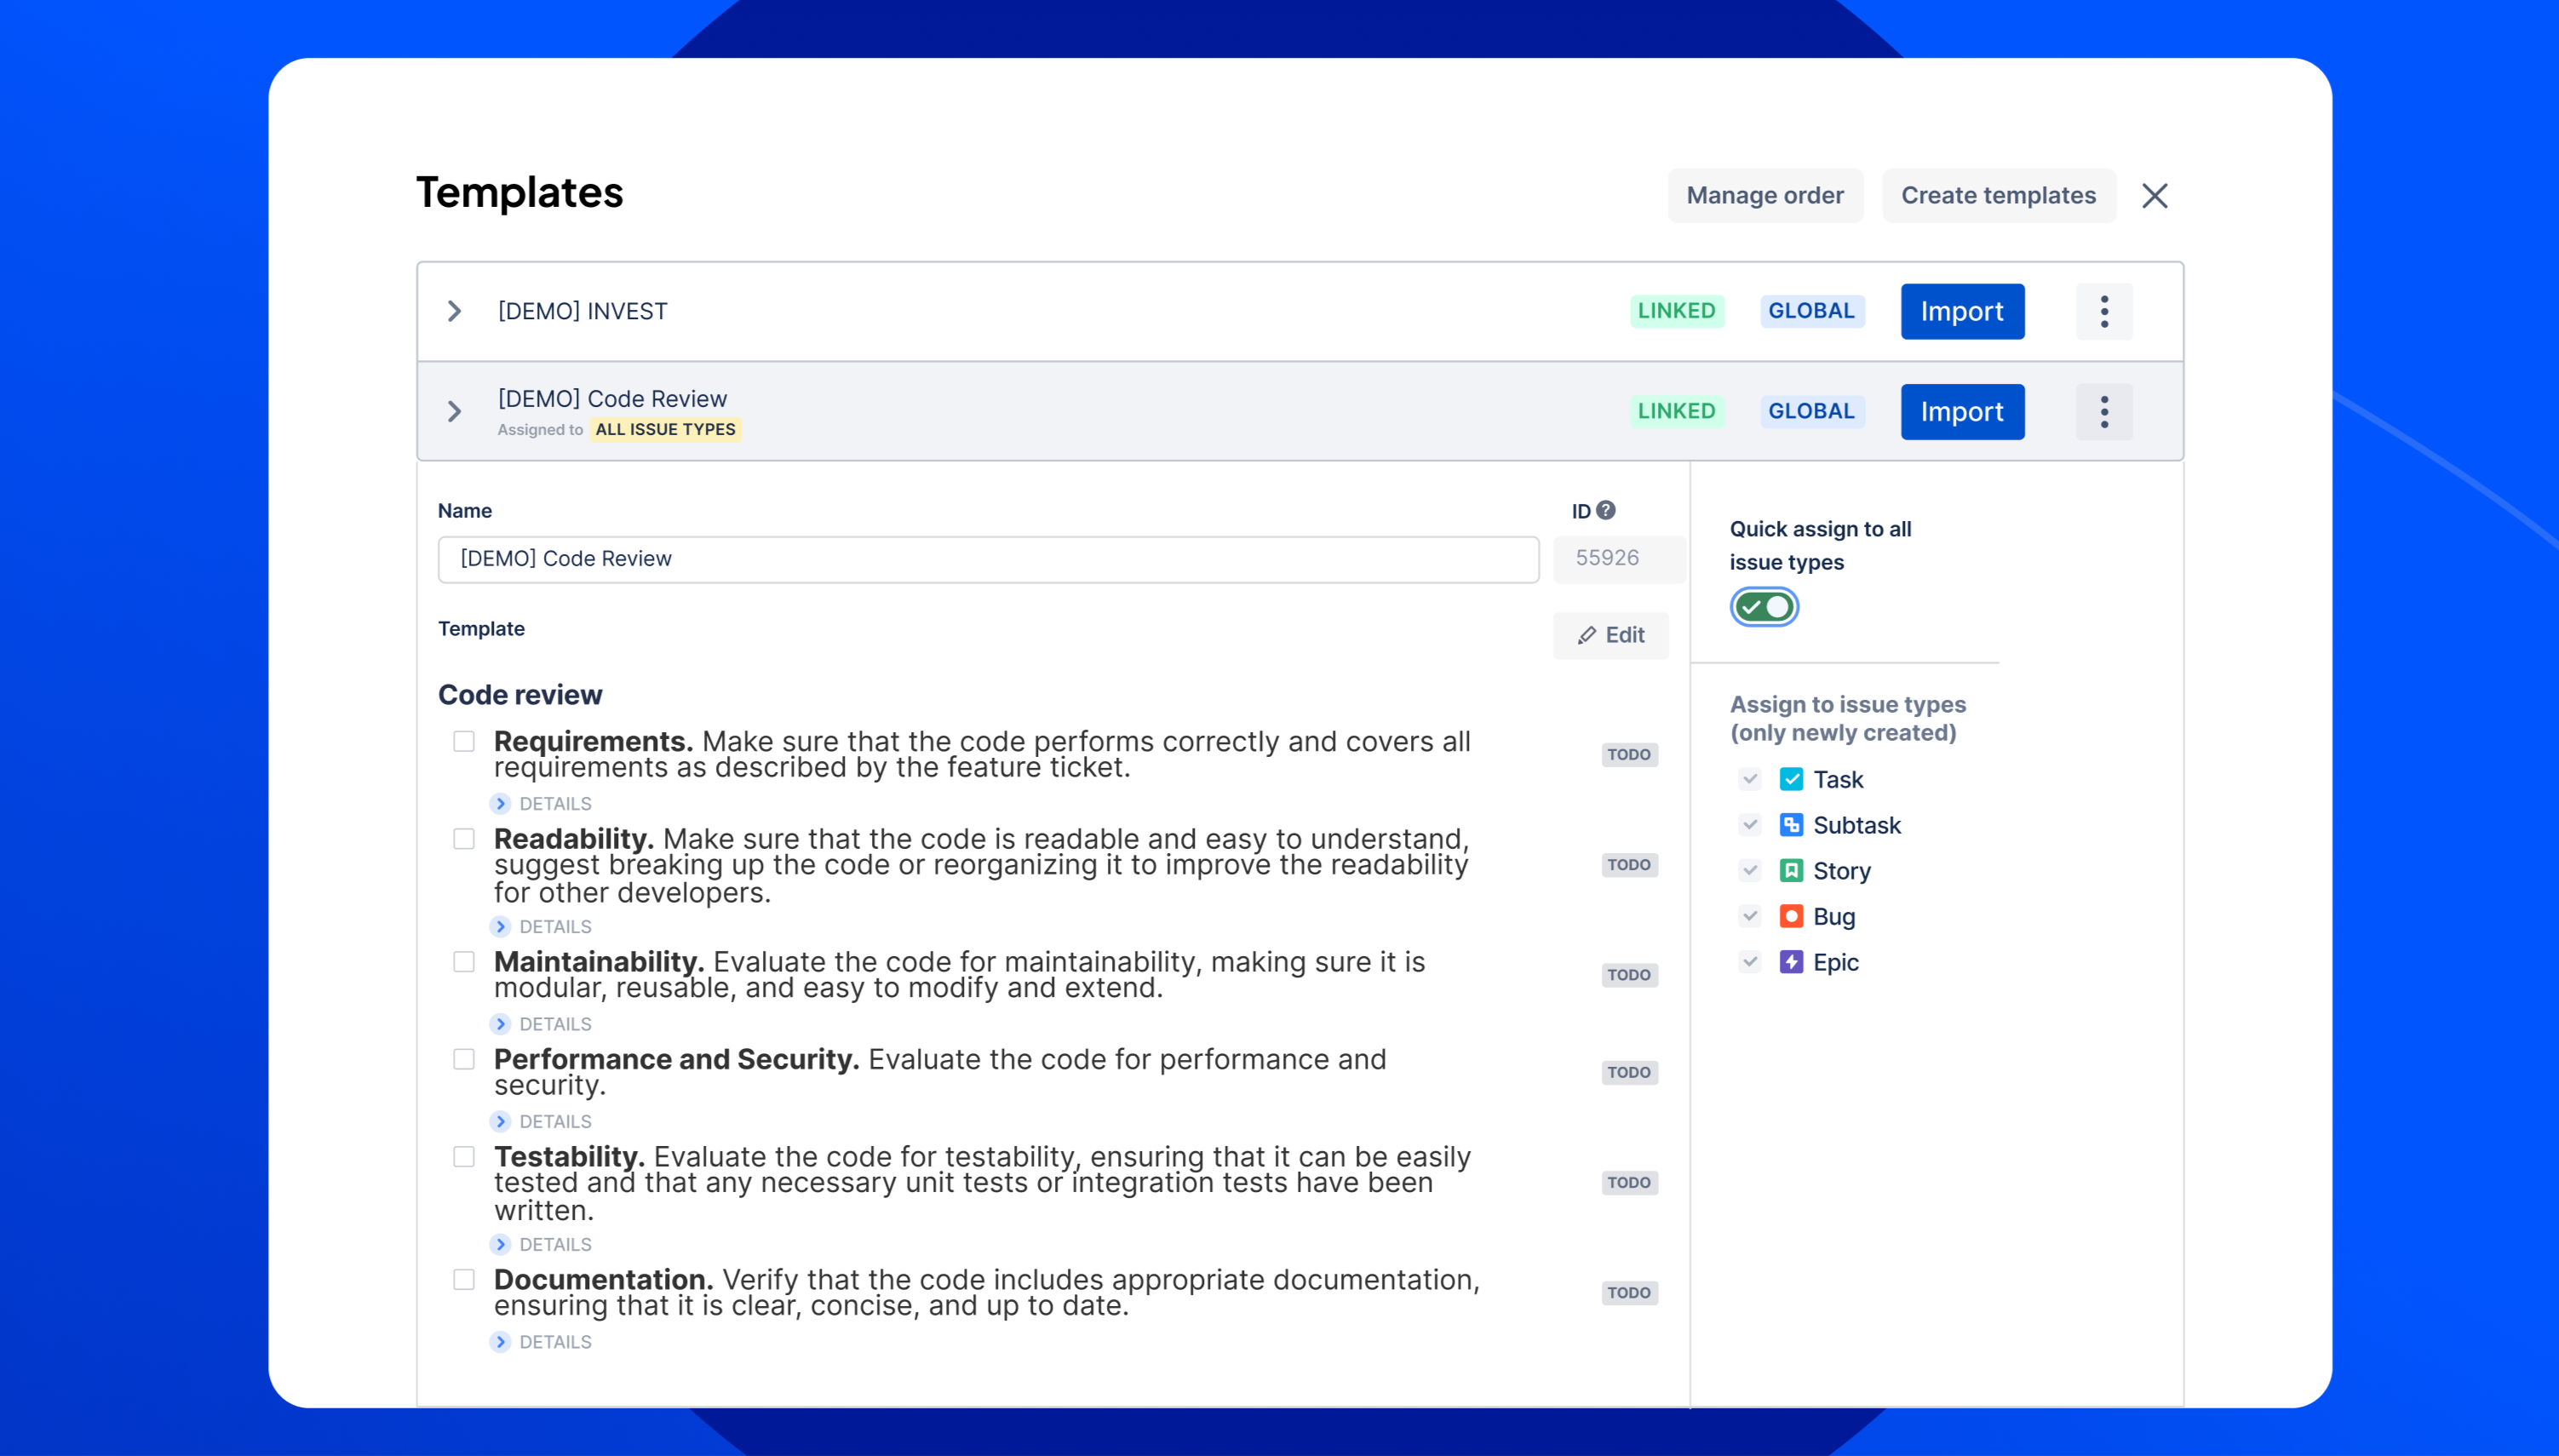Open TODO status of Documentation item
2559x1456 pixels.
click(1629, 1293)
